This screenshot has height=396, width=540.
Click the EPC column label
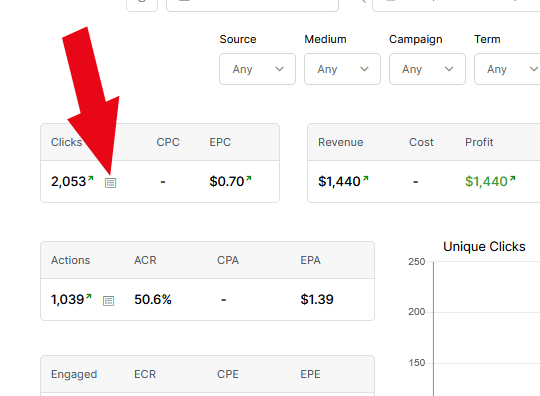click(220, 142)
